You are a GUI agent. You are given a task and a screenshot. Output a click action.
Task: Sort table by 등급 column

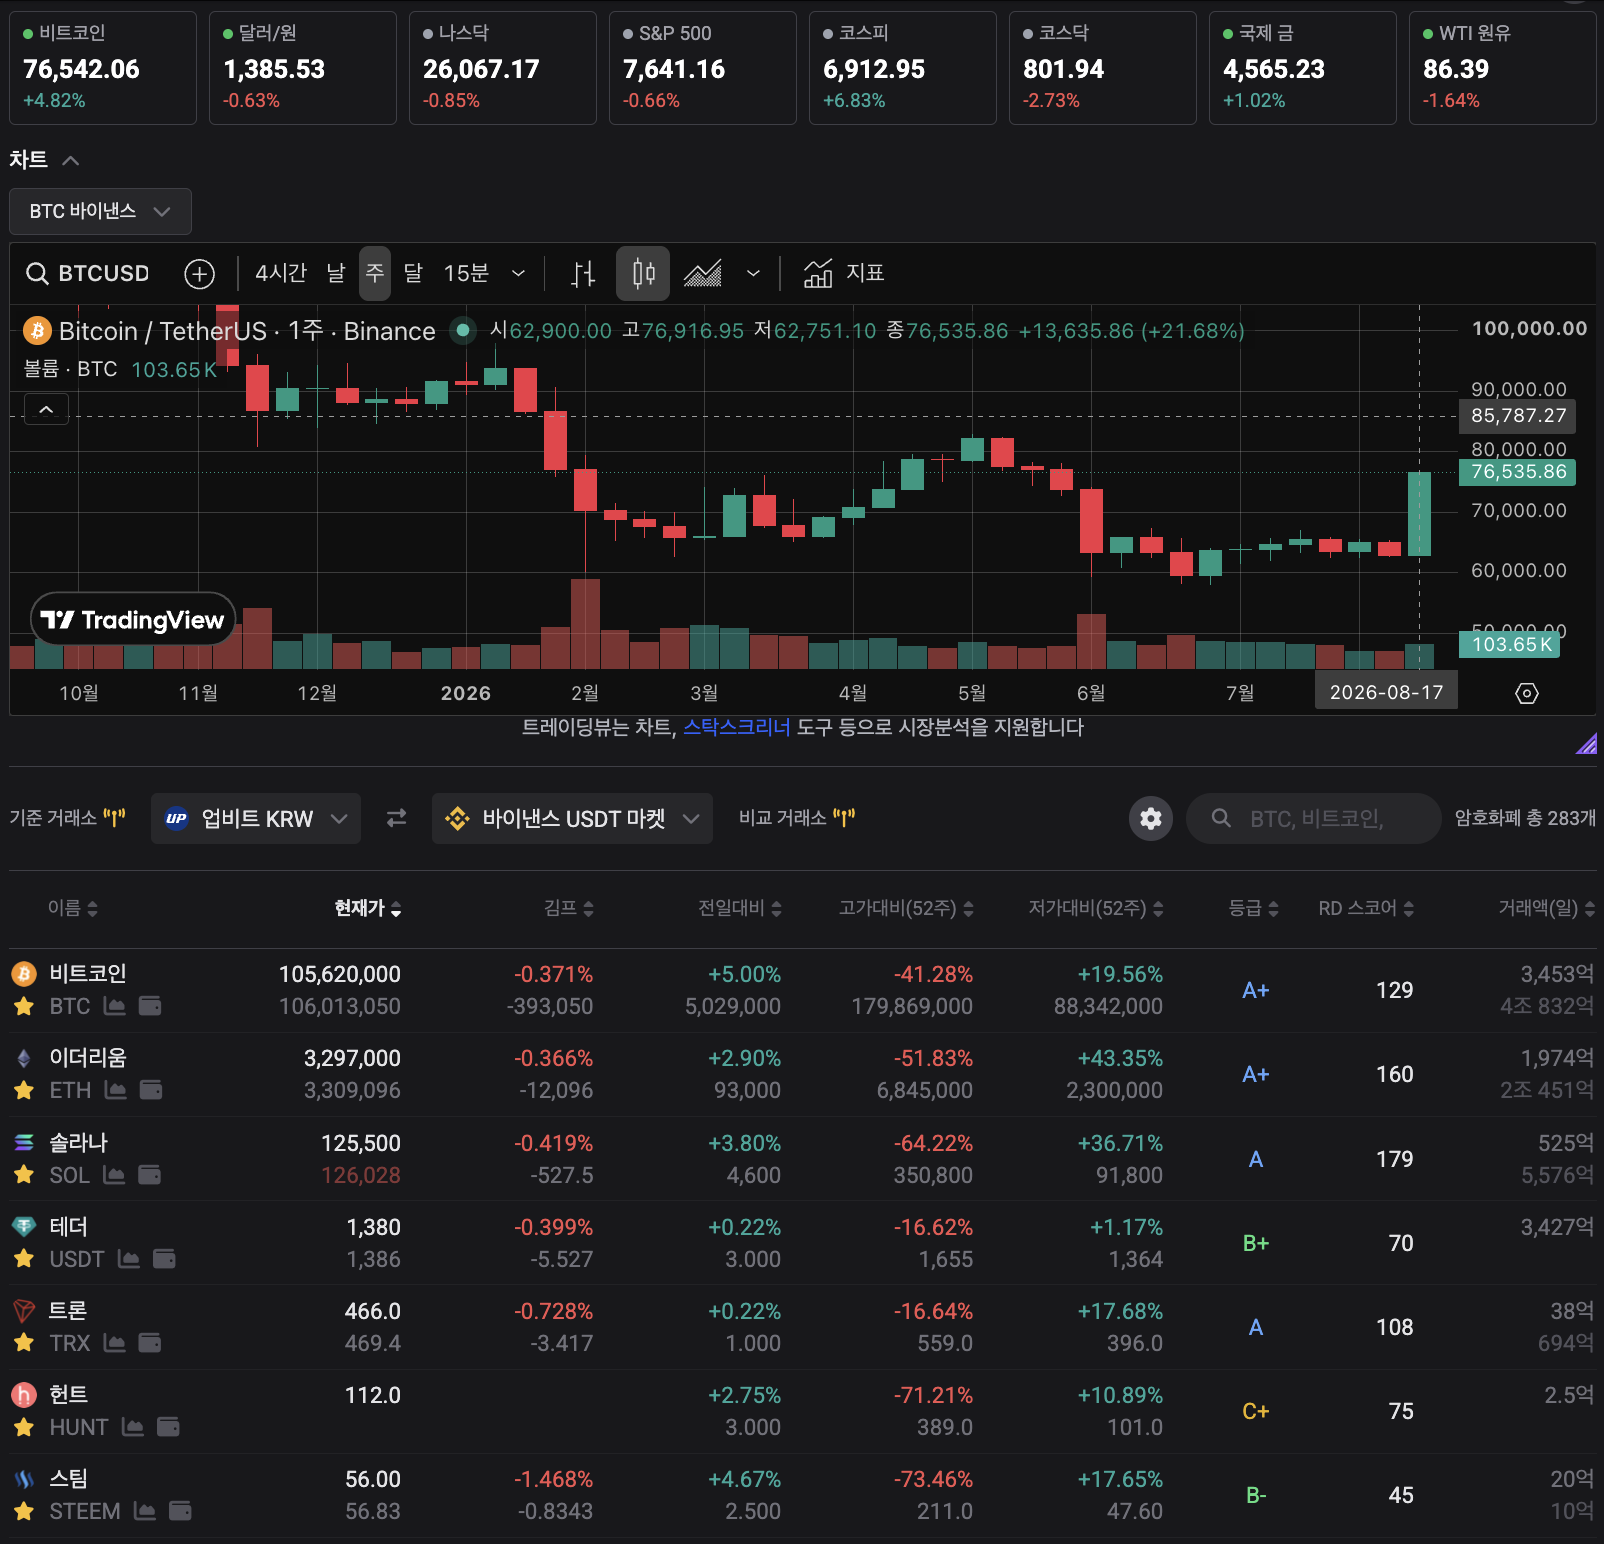point(1254,908)
